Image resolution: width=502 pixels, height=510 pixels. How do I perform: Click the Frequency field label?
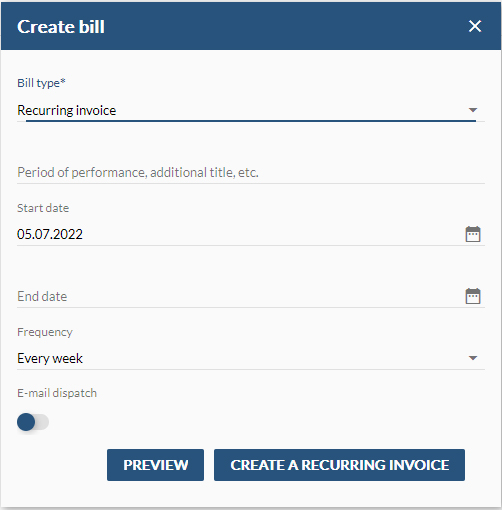[x=45, y=332]
